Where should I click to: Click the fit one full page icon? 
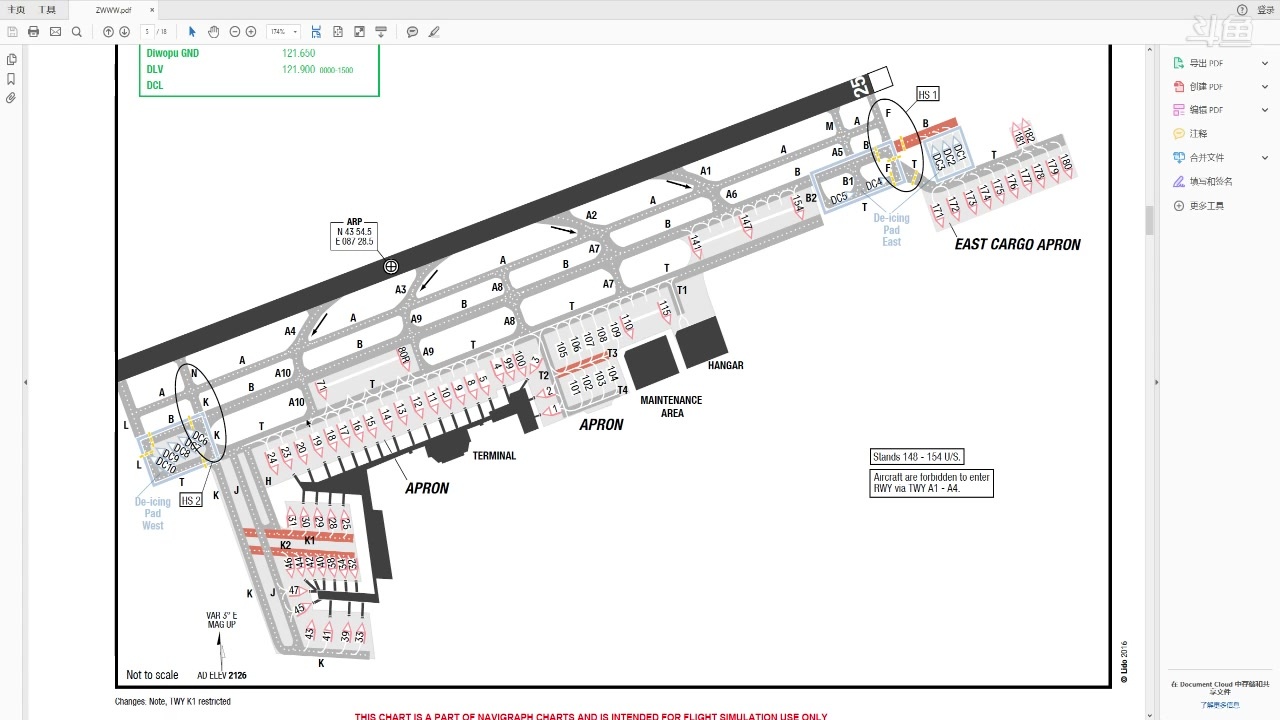click(338, 32)
